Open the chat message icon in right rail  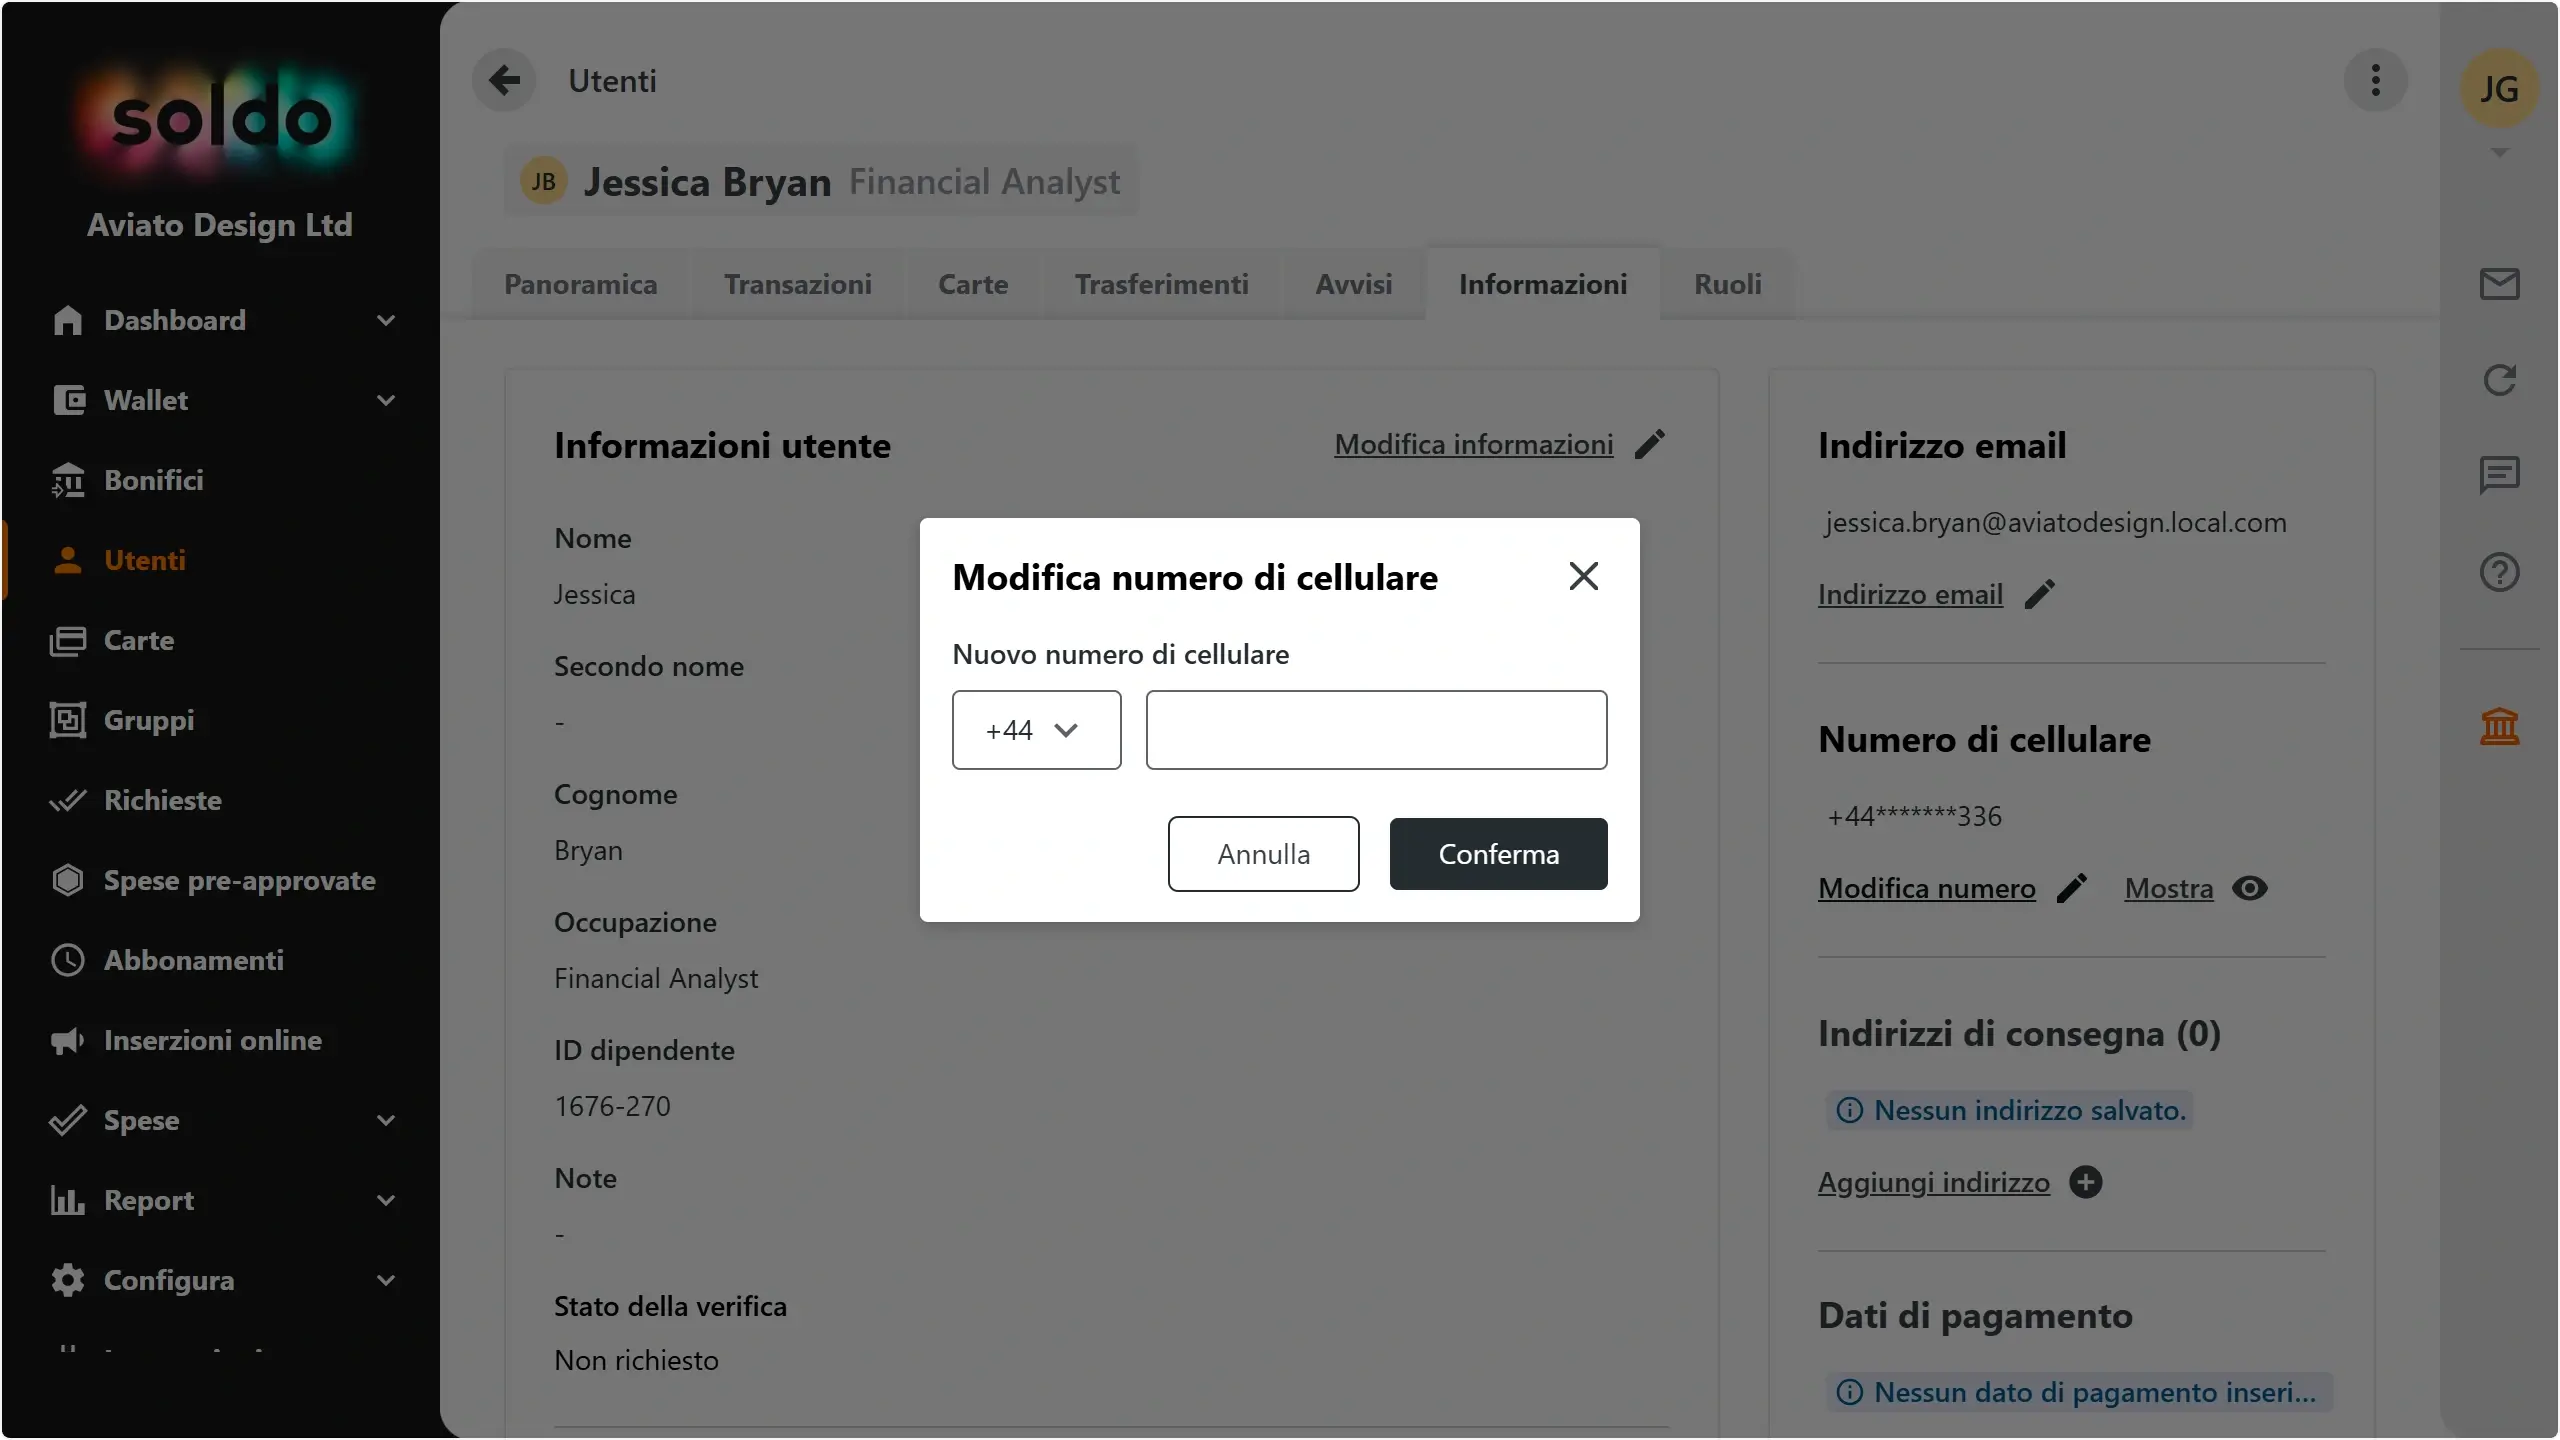click(x=2499, y=475)
